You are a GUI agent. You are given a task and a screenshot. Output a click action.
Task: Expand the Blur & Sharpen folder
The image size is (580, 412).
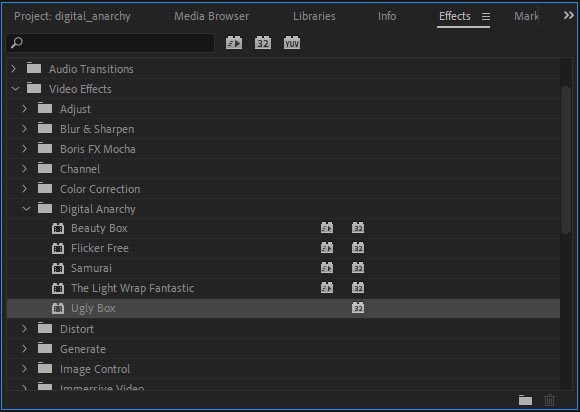24,129
